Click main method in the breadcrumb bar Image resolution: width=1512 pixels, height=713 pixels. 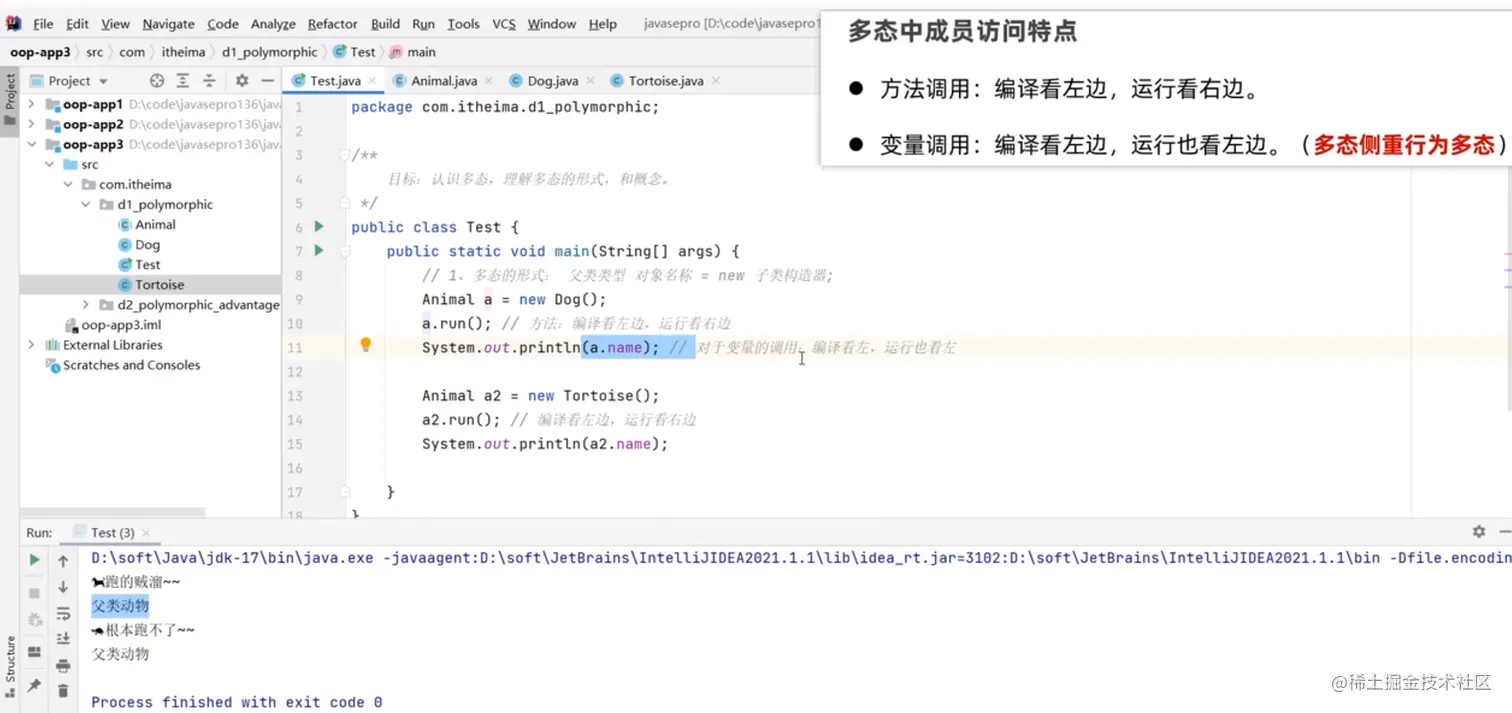412,52
